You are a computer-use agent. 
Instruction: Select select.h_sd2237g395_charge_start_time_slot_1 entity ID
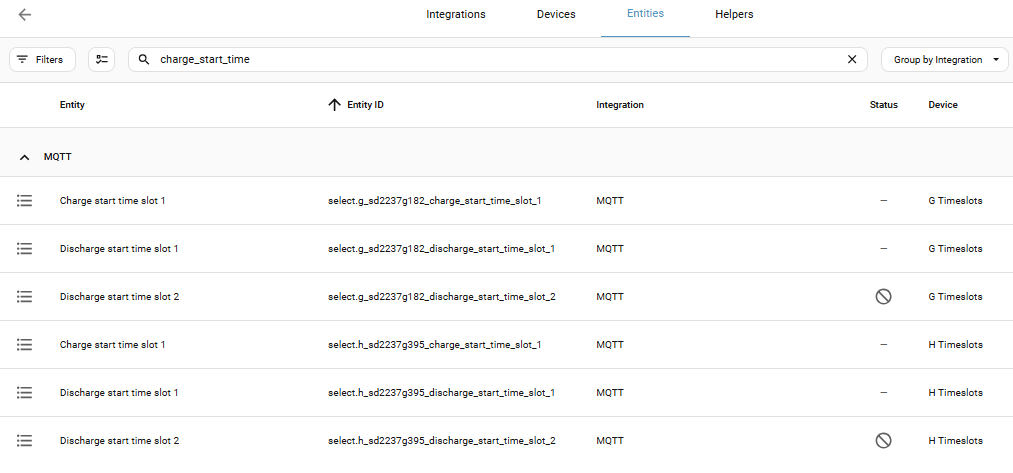pos(434,344)
